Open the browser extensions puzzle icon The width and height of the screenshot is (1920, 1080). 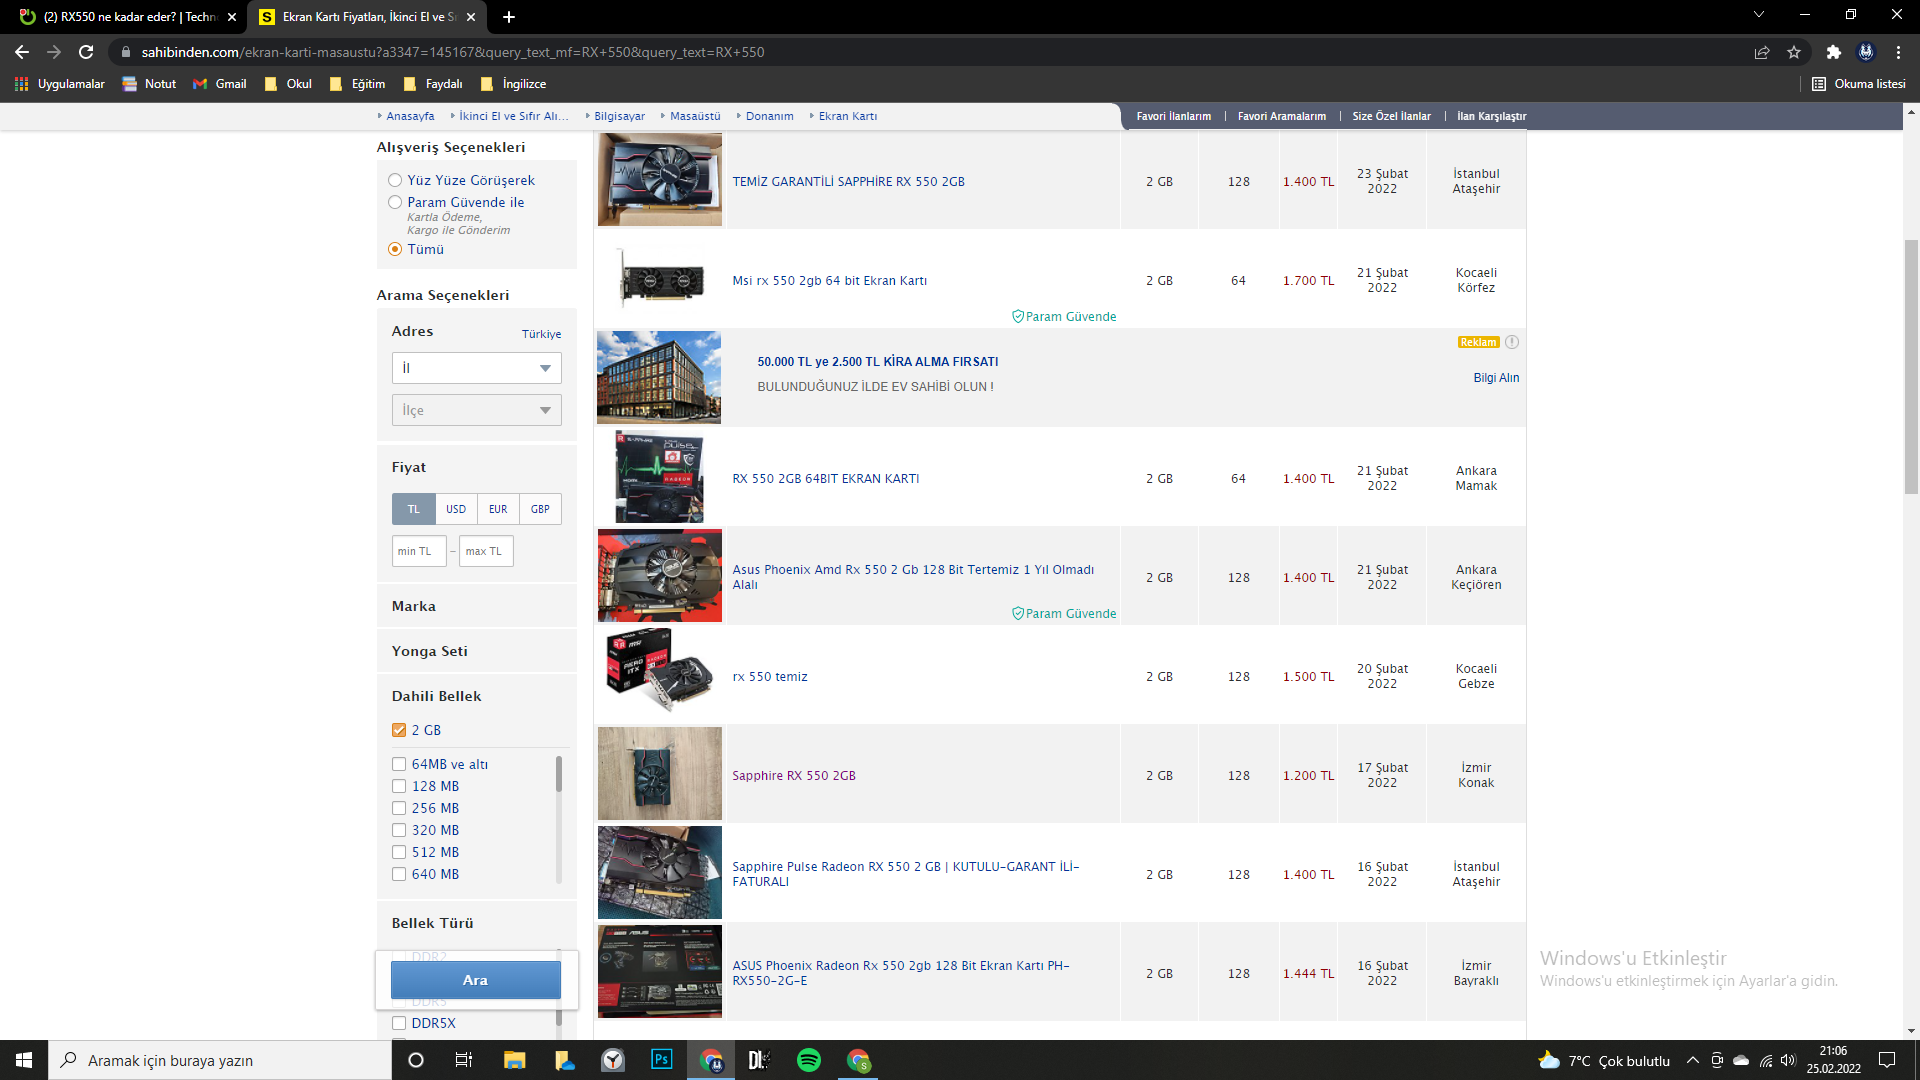click(x=1833, y=52)
